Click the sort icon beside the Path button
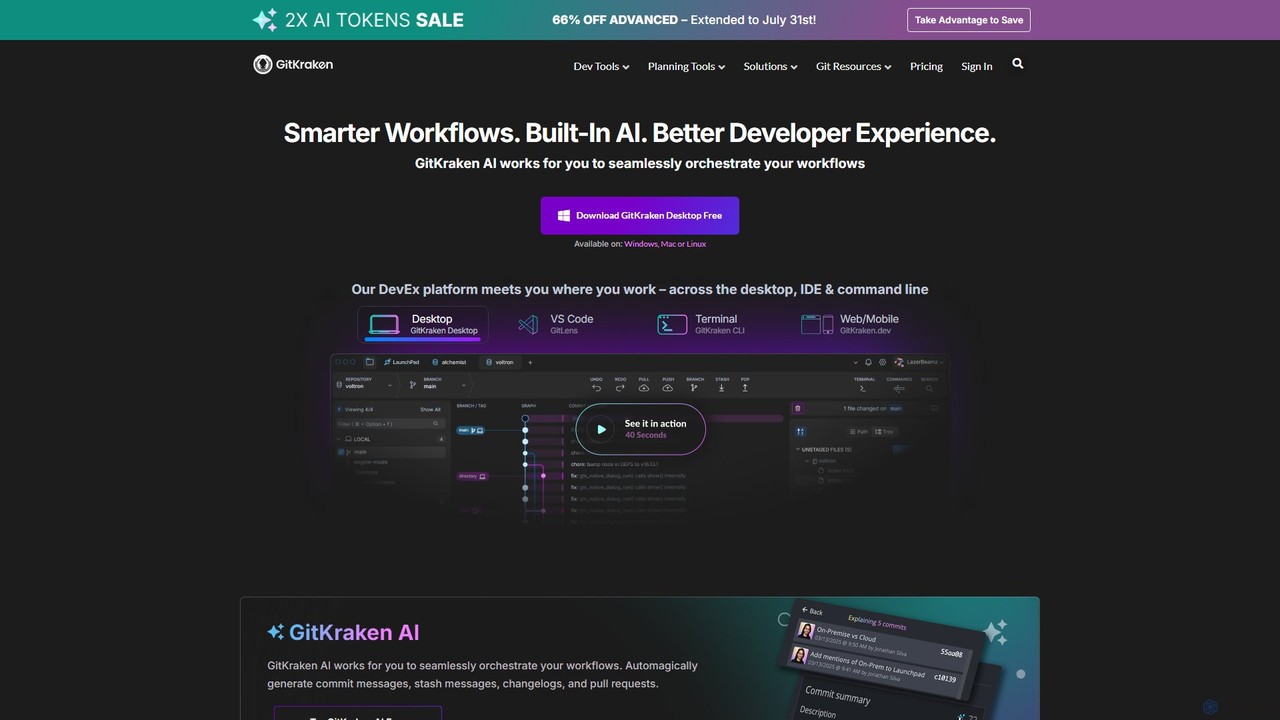The height and width of the screenshot is (720, 1280). coord(800,431)
